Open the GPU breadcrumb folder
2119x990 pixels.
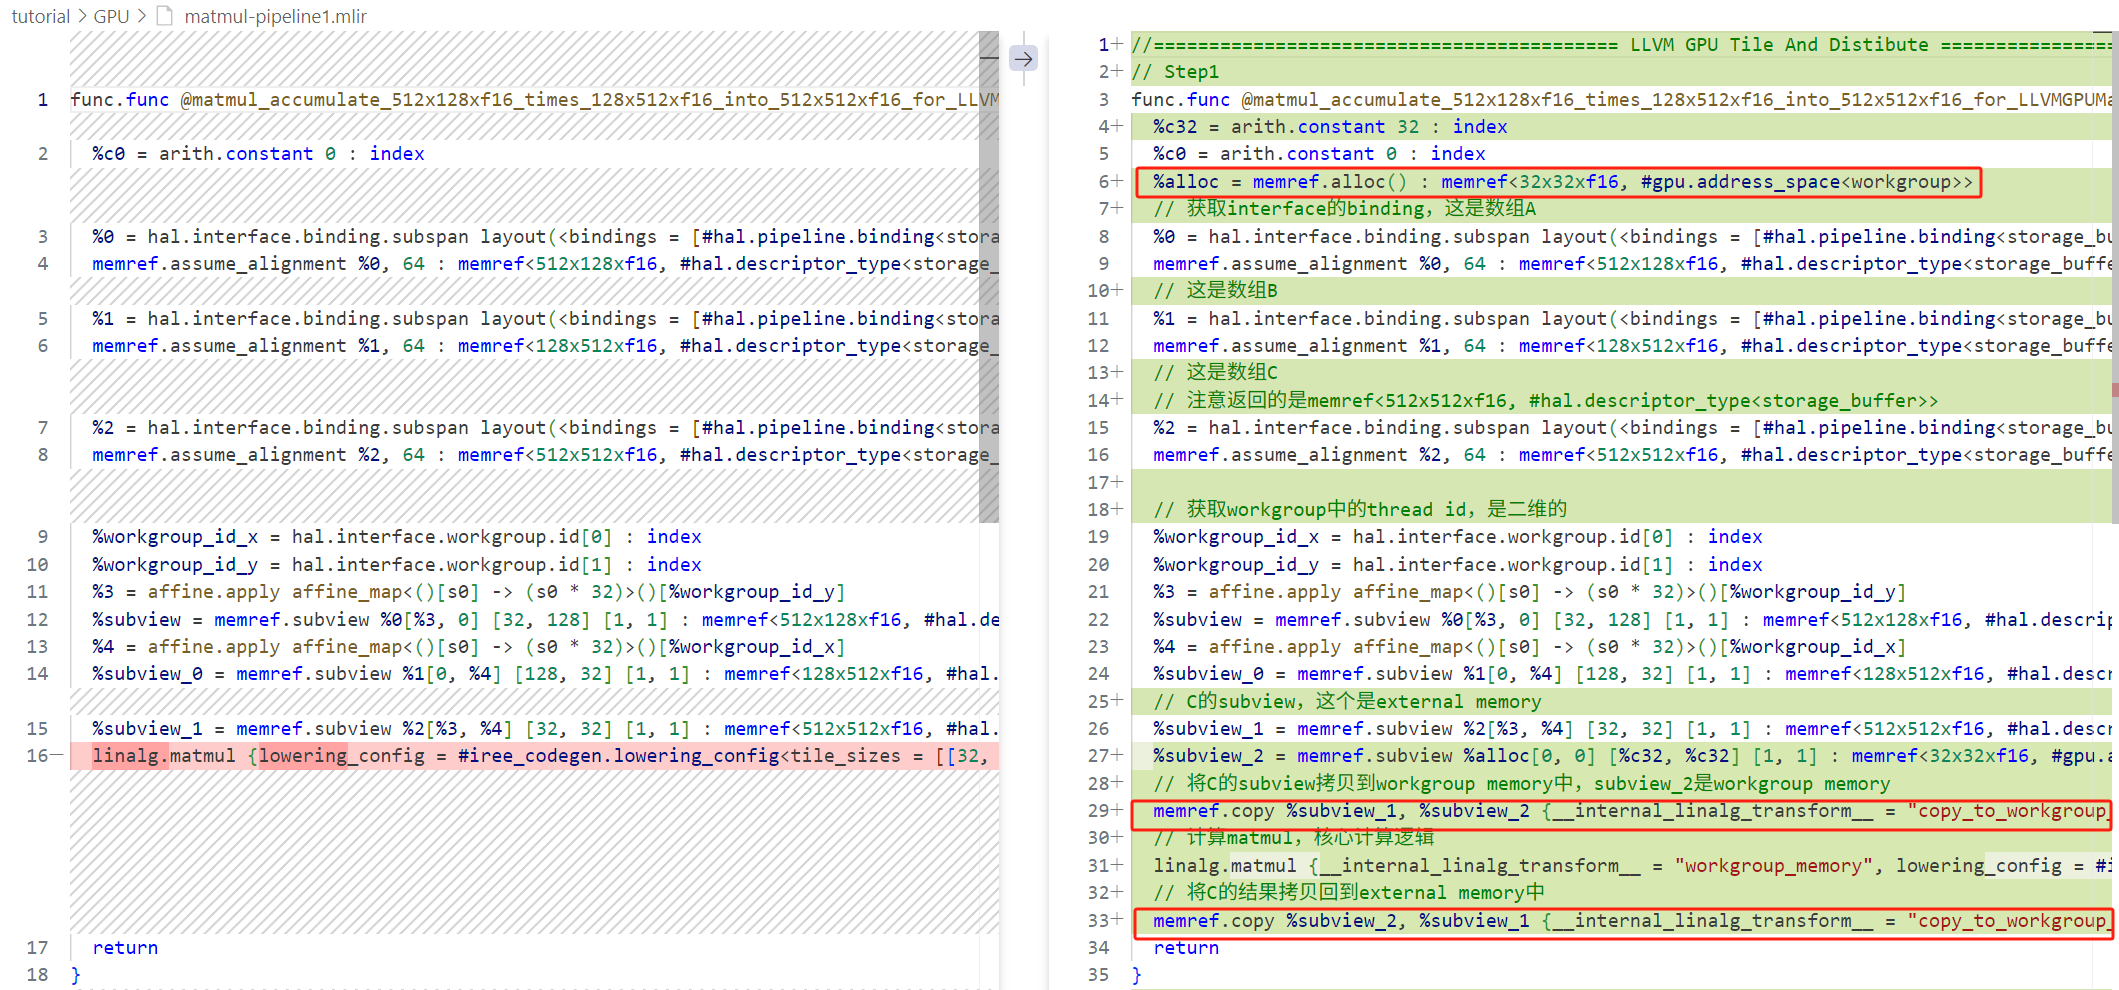click(111, 16)
